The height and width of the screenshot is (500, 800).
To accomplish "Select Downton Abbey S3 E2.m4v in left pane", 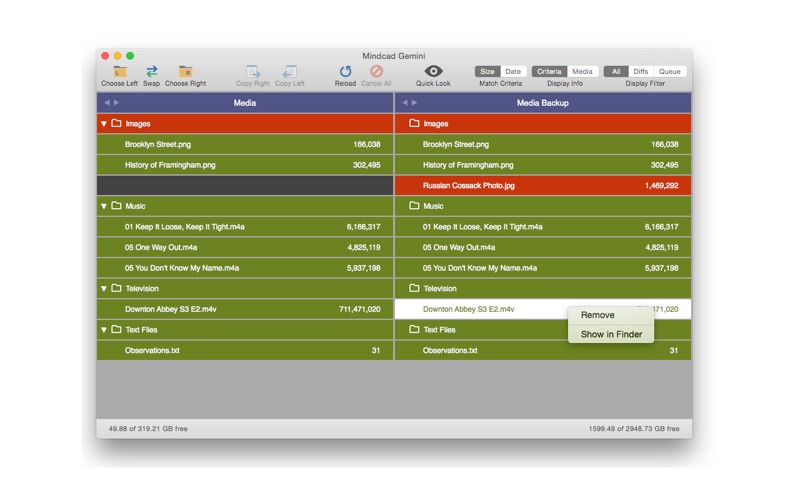I will (245, 309).
